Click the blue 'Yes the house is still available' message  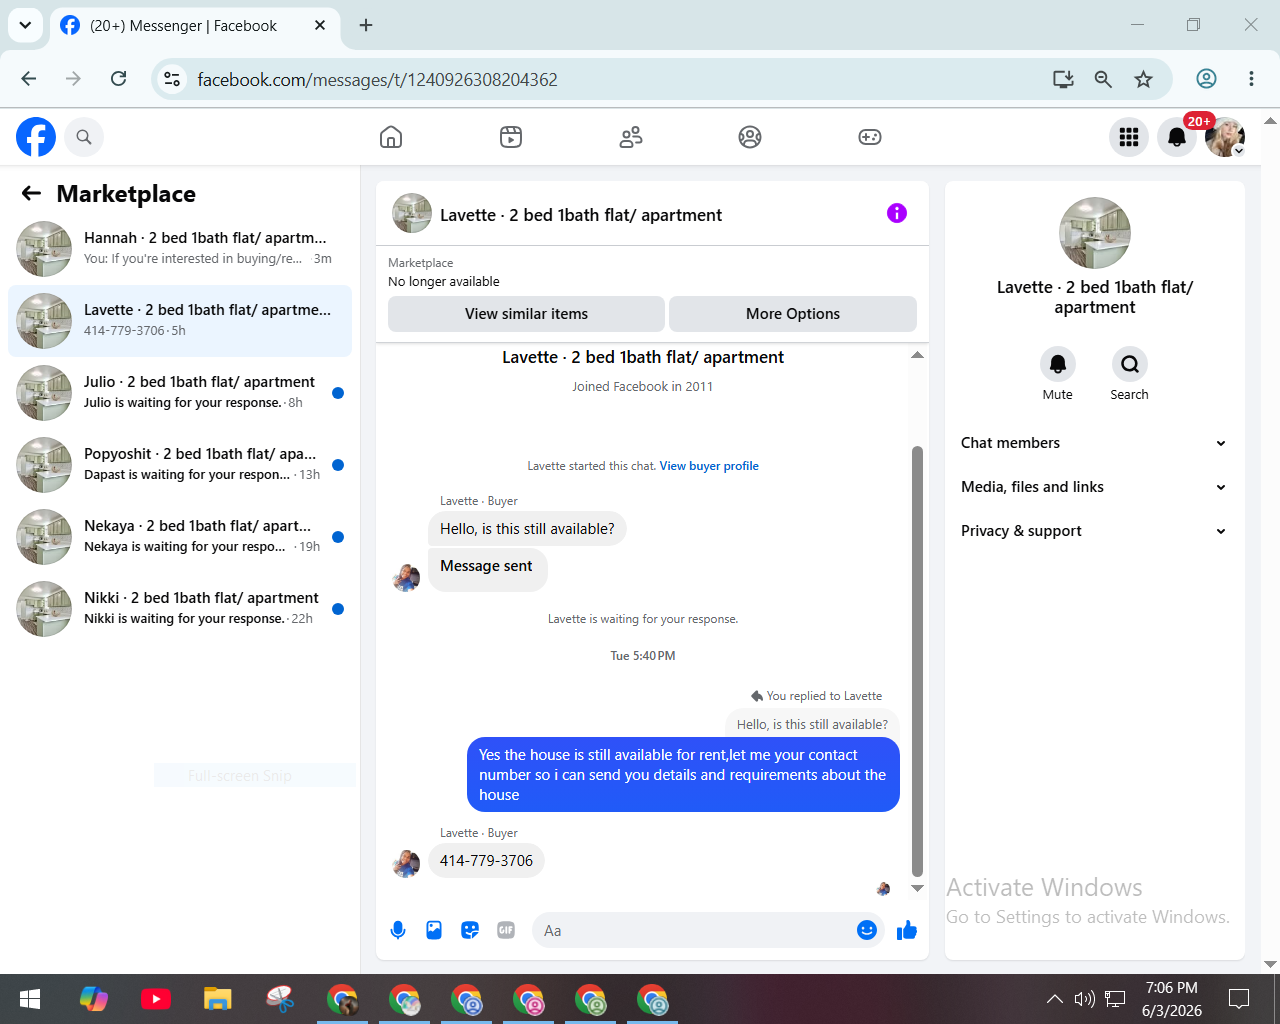(x=683, y=775)
